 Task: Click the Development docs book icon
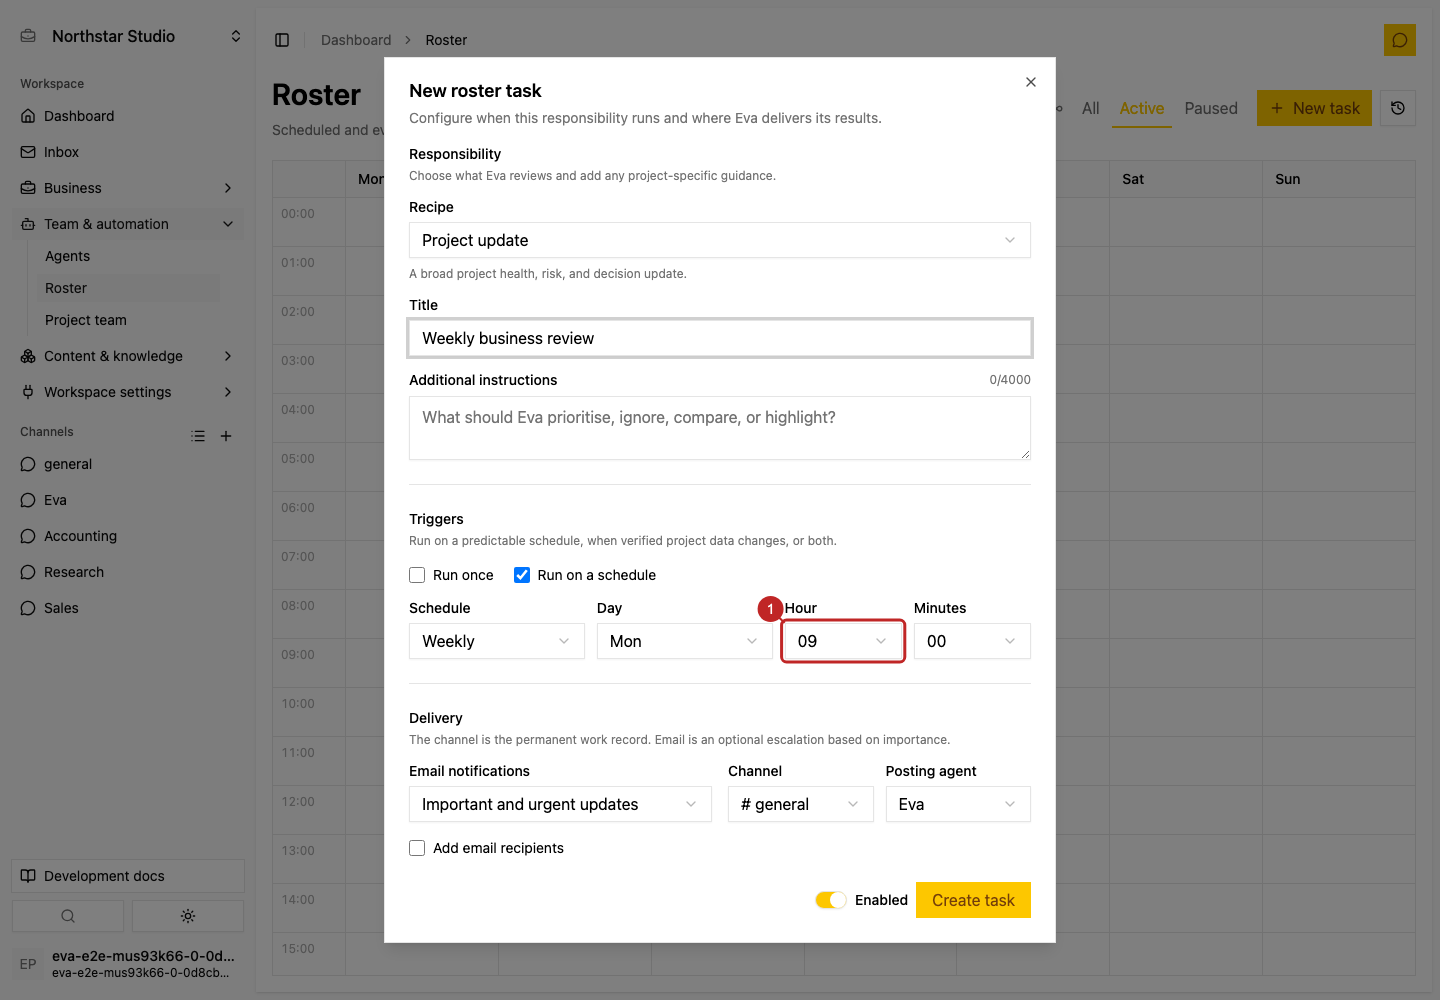[28, 876]
